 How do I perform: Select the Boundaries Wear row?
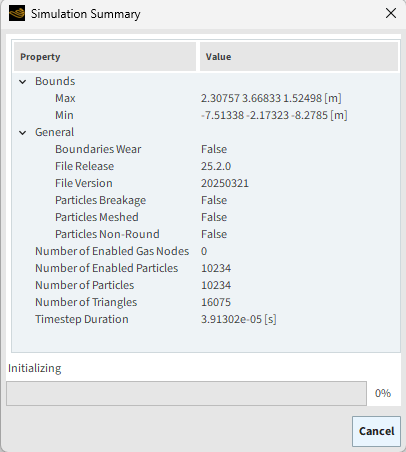(206, 149)
